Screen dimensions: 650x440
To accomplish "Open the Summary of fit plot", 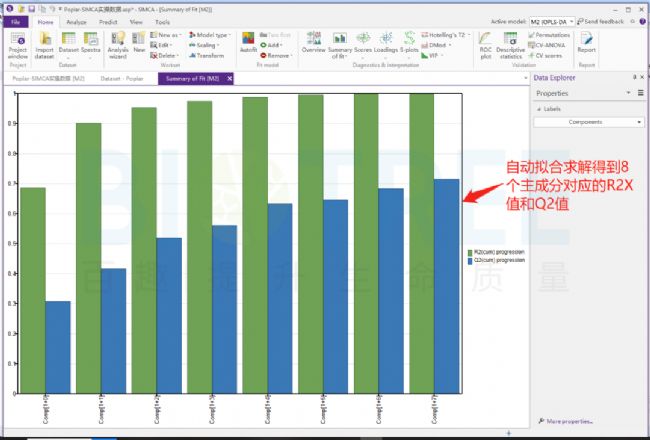I will [340, 46].
